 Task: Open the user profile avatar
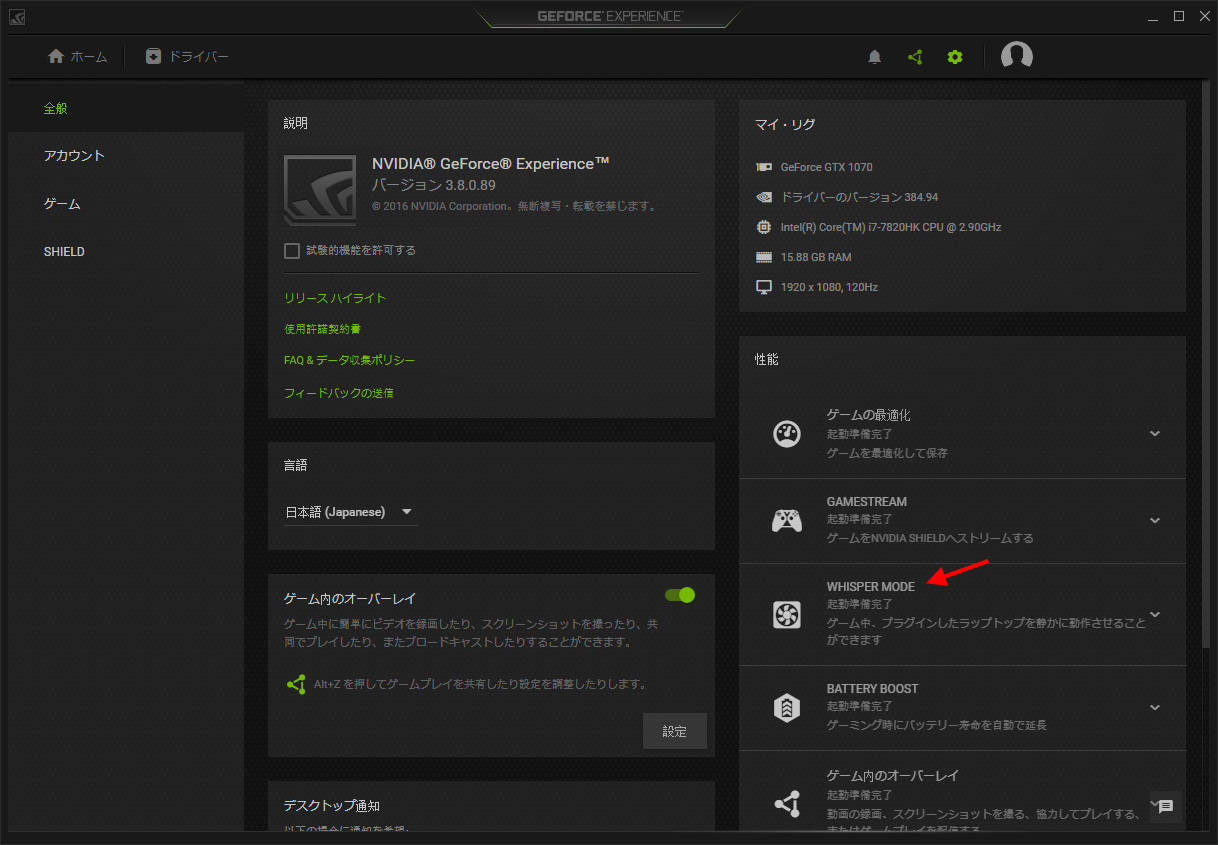coord(1017,56)
